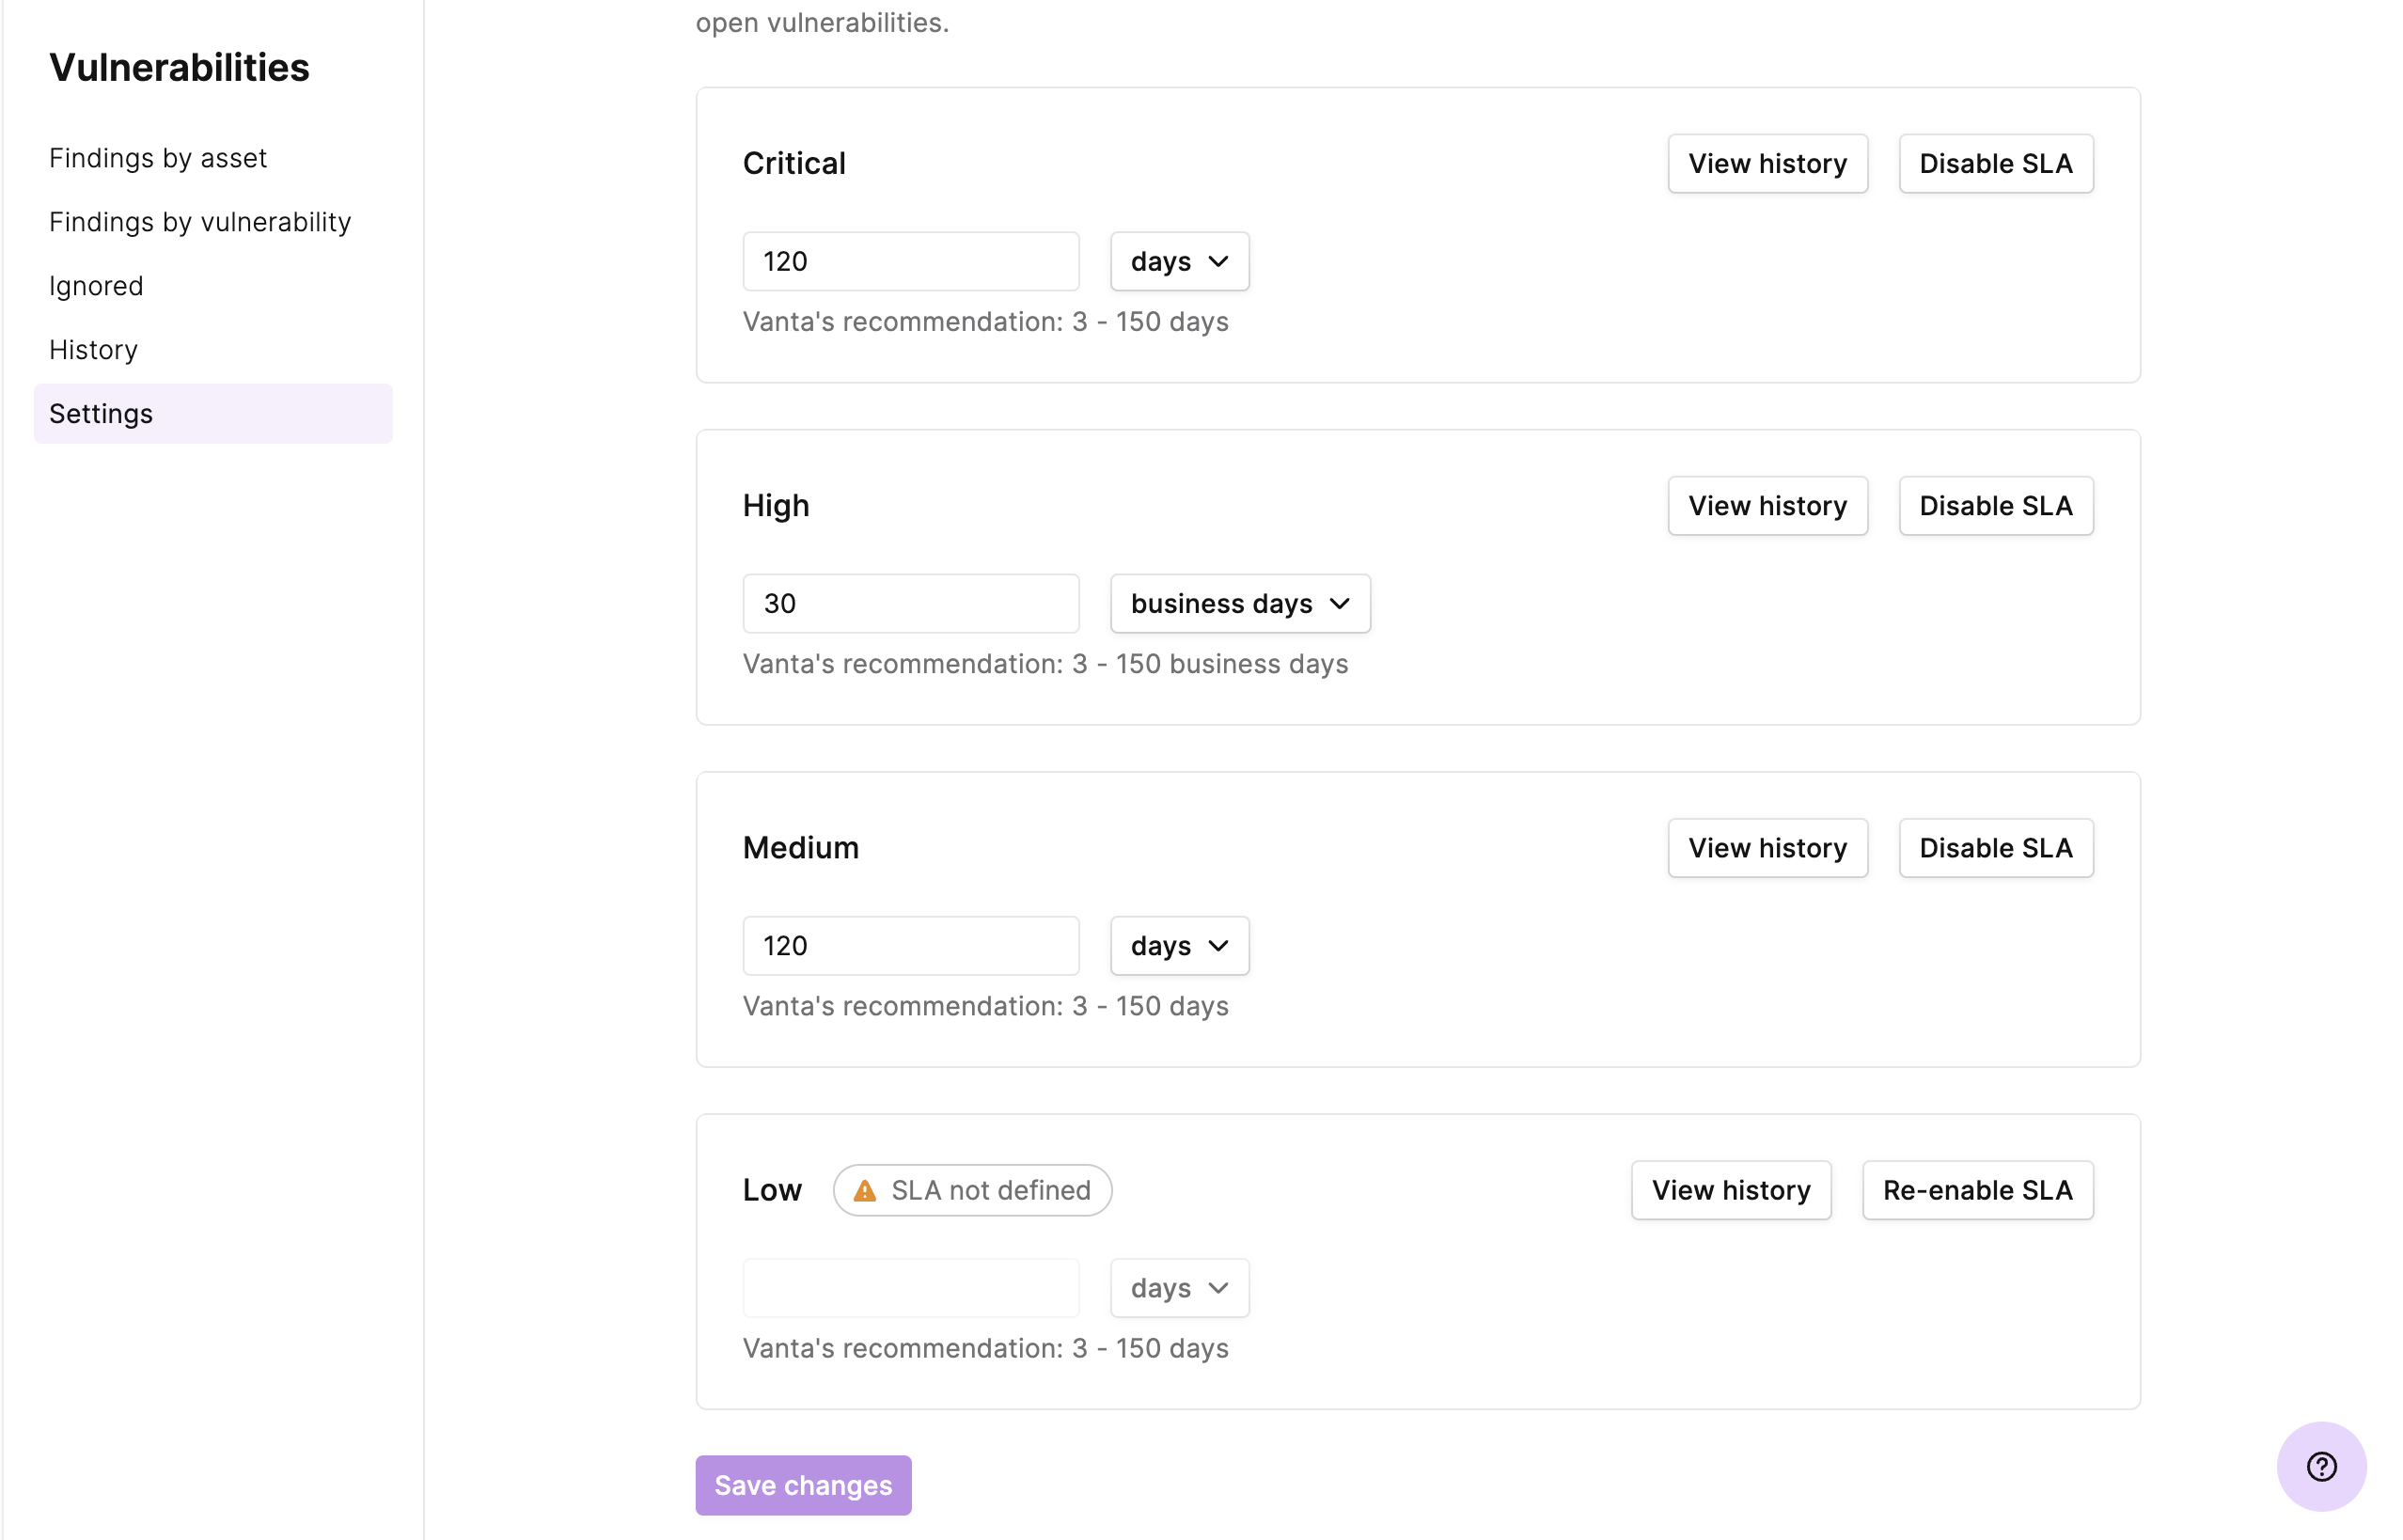Open Findings by asset page

coord(158,158)
